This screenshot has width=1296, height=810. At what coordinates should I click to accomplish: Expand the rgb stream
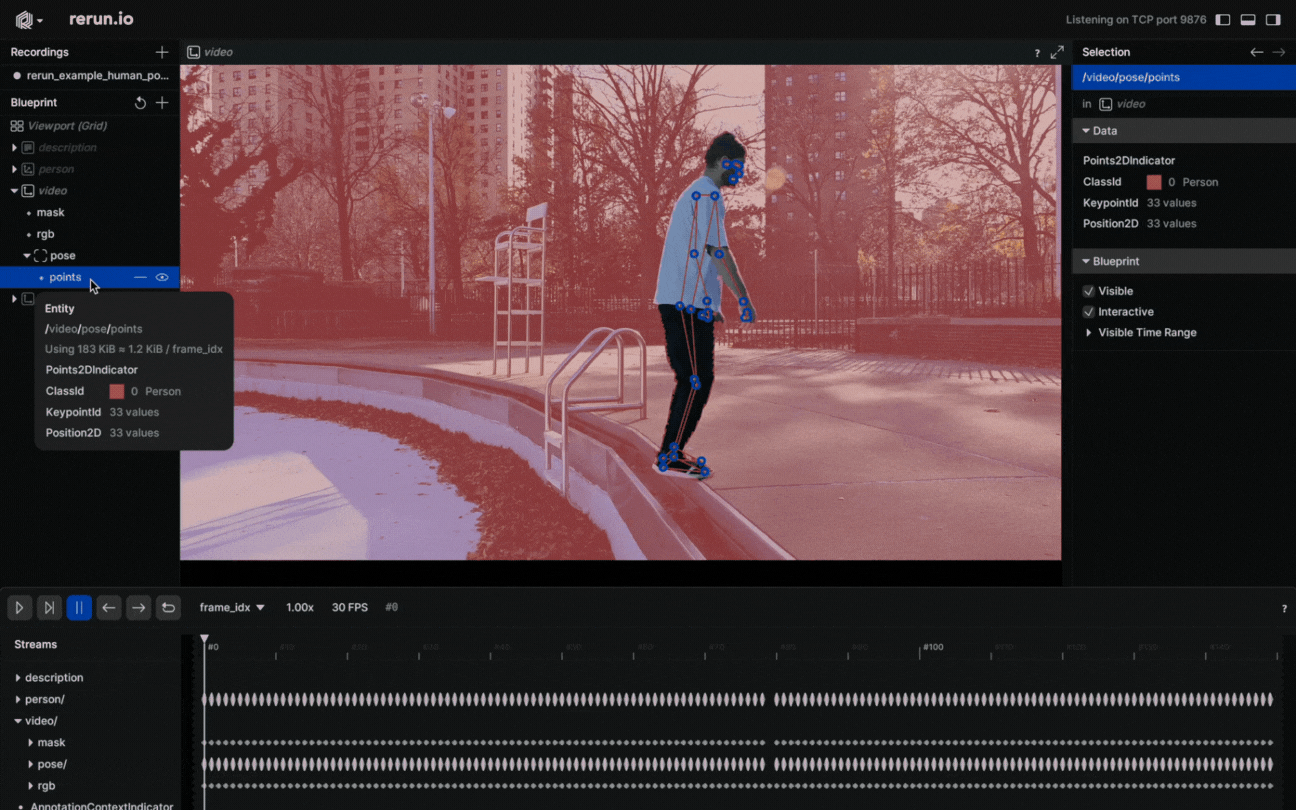point(30,786)
